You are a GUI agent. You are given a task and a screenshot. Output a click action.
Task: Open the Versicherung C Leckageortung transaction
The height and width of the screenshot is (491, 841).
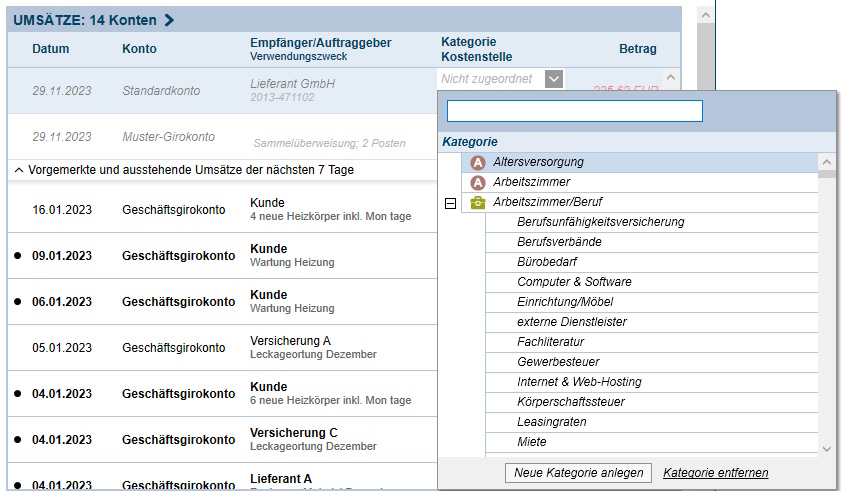(222, 440)
